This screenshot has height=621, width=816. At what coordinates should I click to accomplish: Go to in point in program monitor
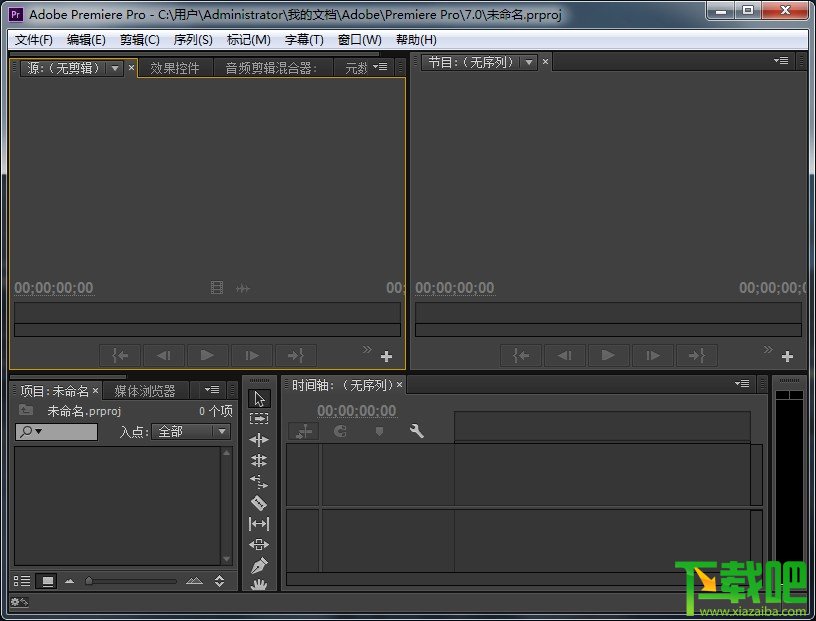pyautogui.click(x=521, y=355)
